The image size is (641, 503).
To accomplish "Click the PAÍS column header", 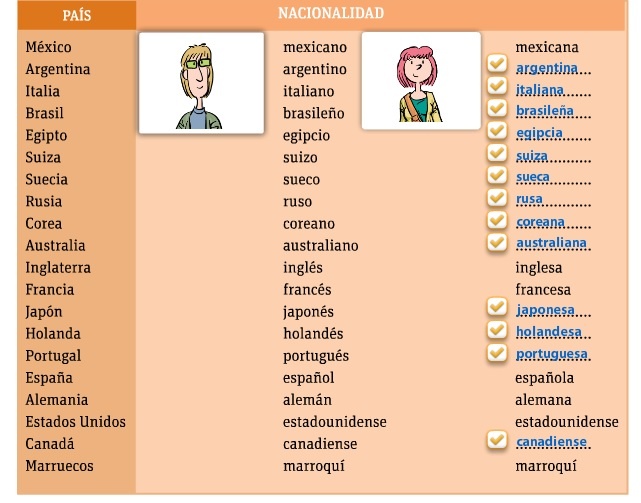I will pos(77,16).
